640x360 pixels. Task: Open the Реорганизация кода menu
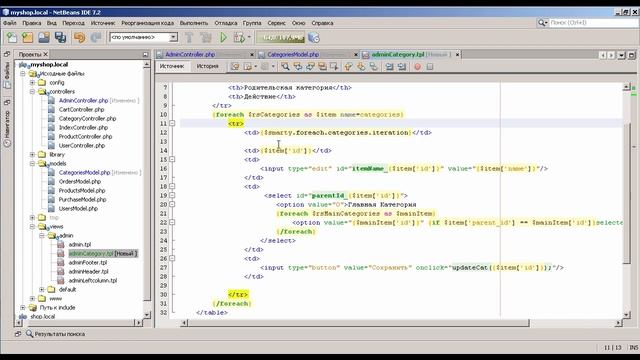pos(147,23)
